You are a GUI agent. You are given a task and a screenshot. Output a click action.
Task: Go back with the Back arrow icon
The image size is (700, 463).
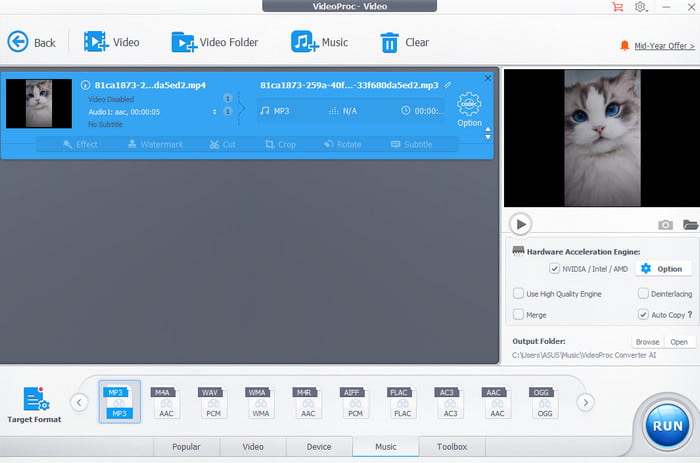point(18,42)
